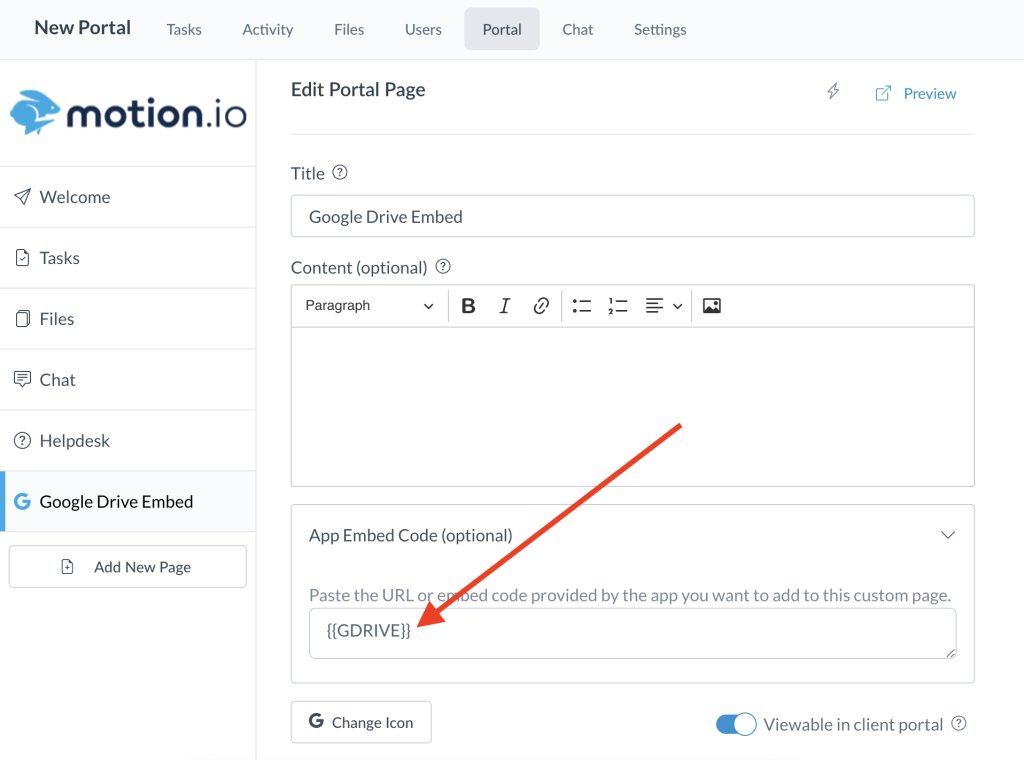Click the Title input field
This screenshot has width=1024, height=760.
pos(632,216)
